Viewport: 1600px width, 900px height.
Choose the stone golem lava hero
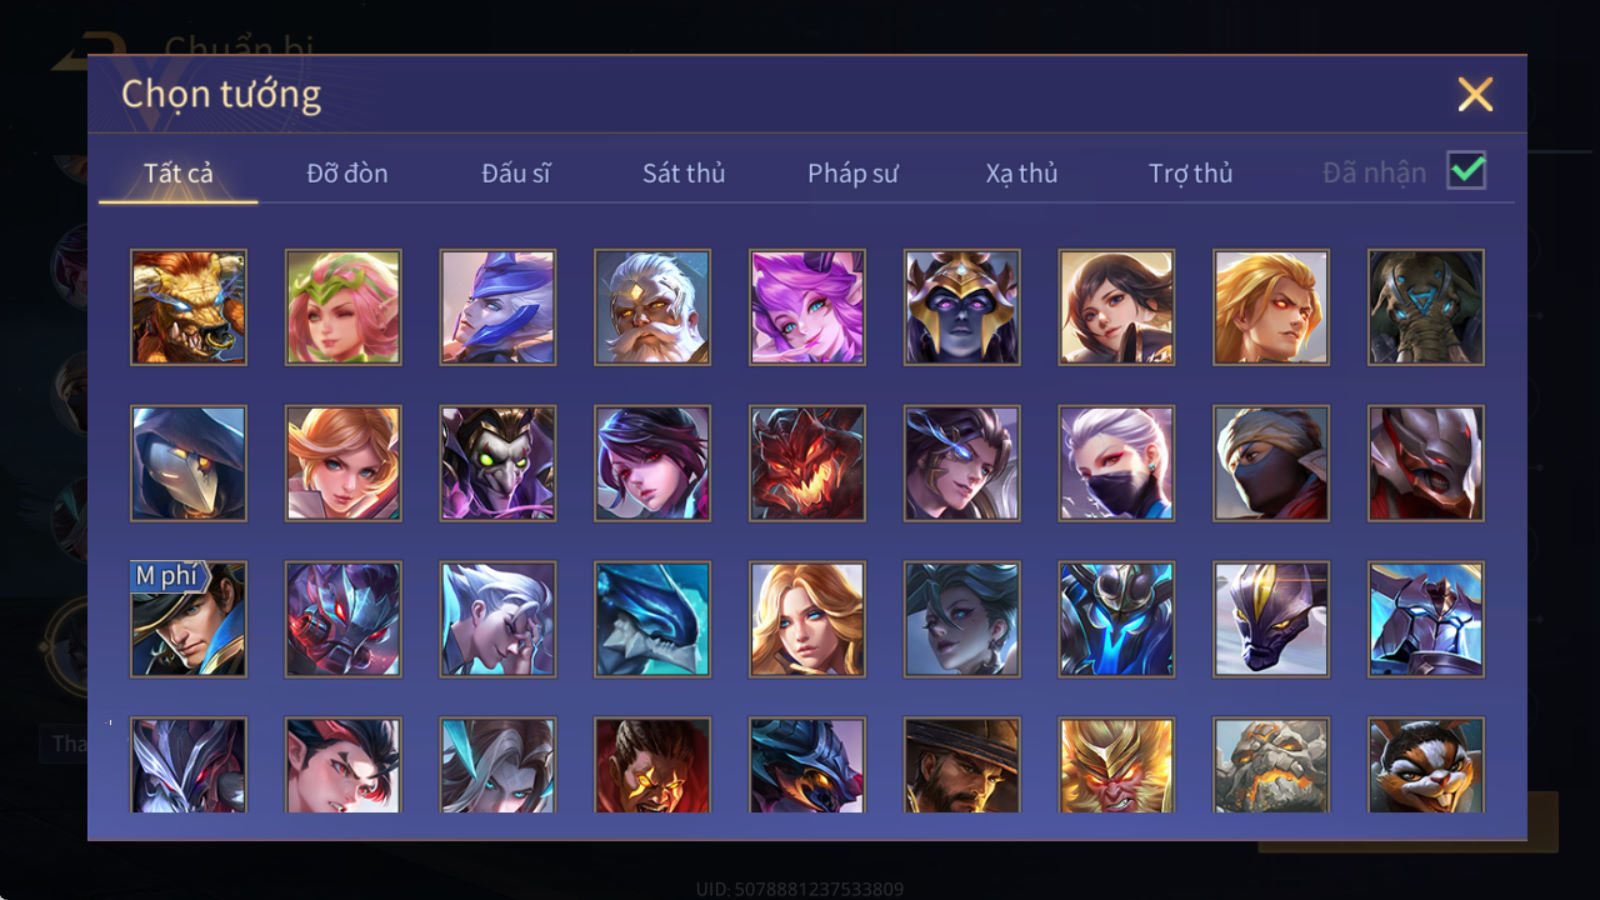(x=1271, y=765)
